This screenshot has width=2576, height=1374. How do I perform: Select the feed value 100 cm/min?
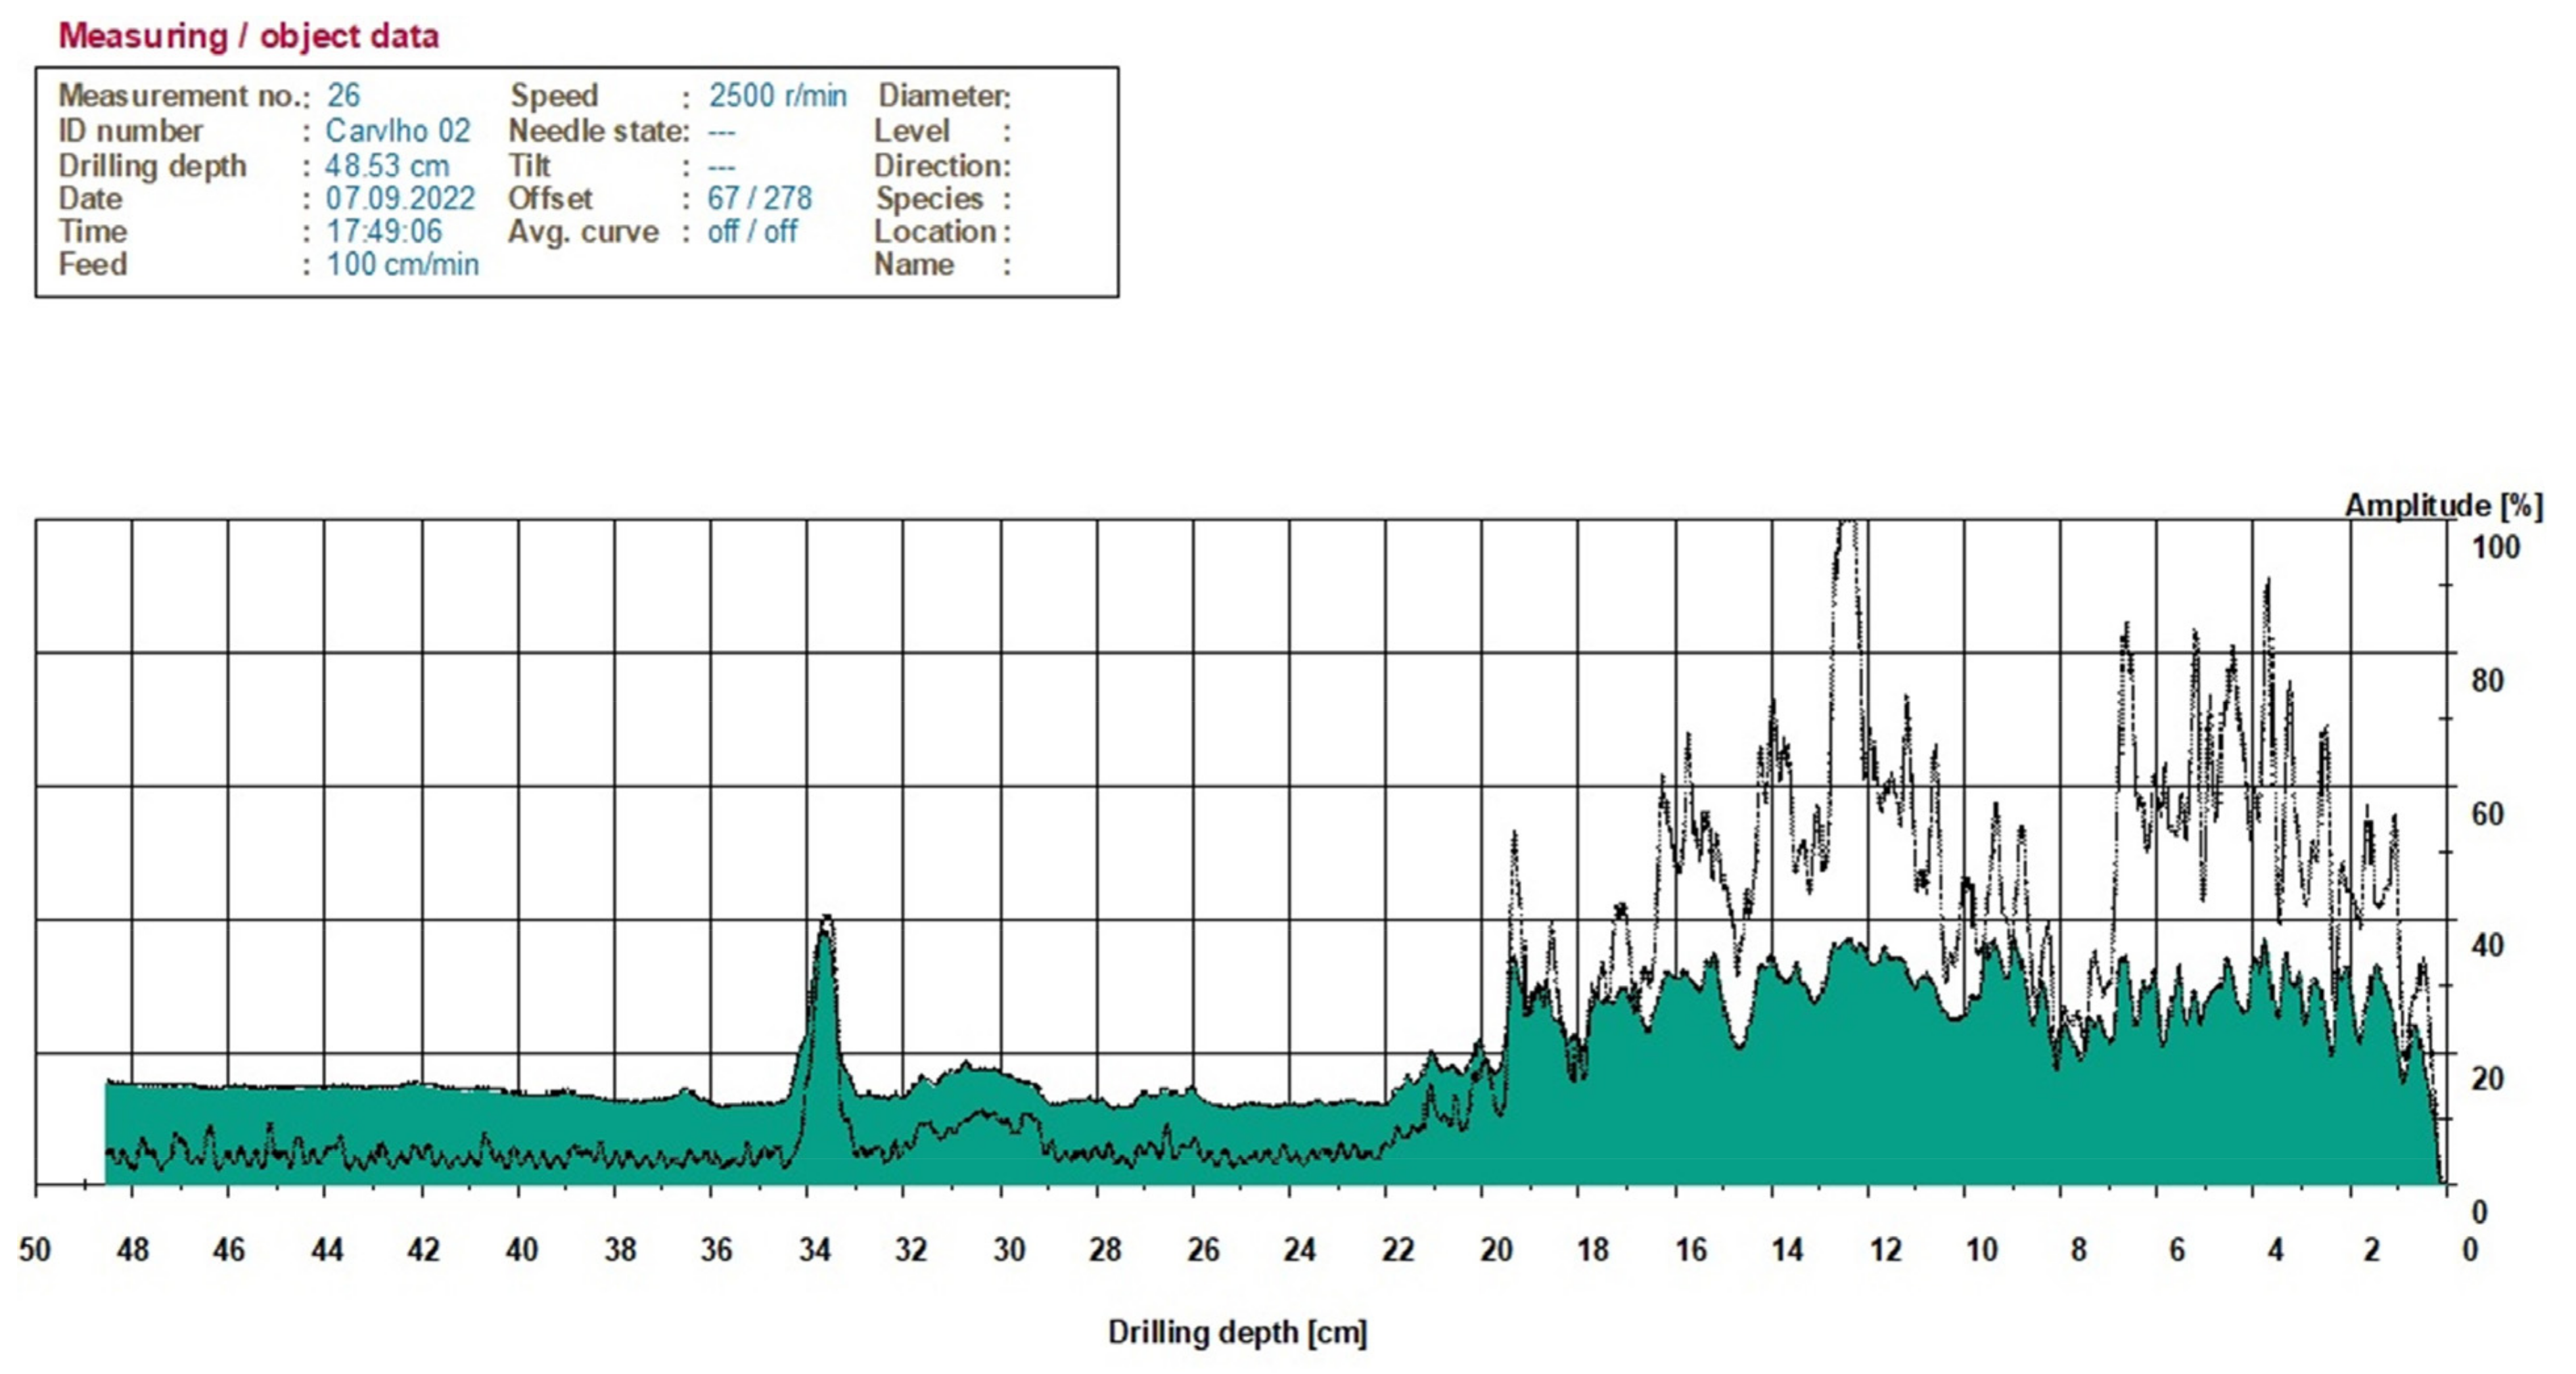coord(402,264)
